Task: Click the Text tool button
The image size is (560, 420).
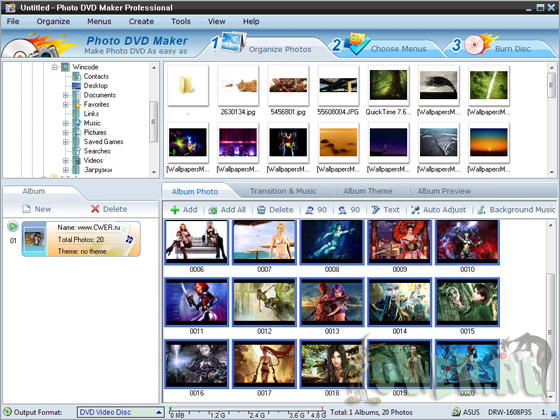Action: point(385,210)
